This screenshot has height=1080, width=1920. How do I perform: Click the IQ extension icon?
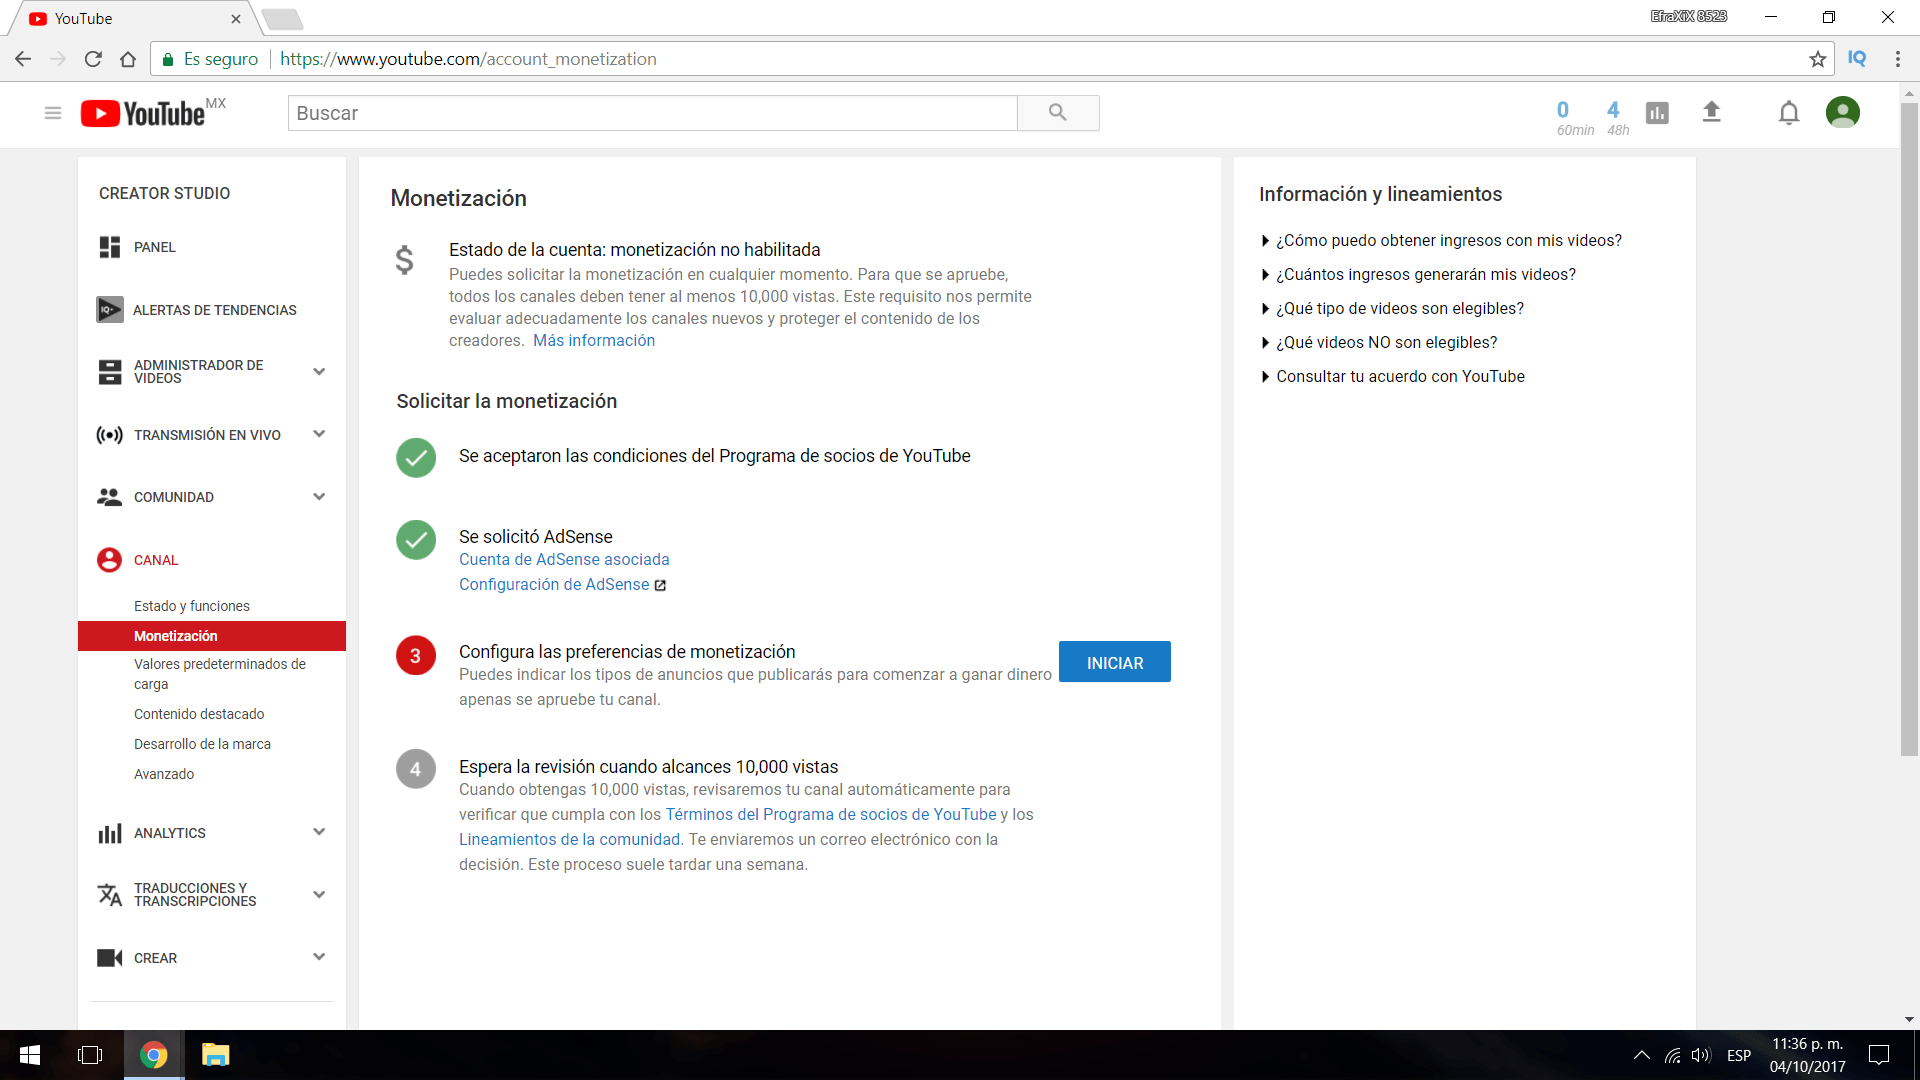coord(1857,58)
